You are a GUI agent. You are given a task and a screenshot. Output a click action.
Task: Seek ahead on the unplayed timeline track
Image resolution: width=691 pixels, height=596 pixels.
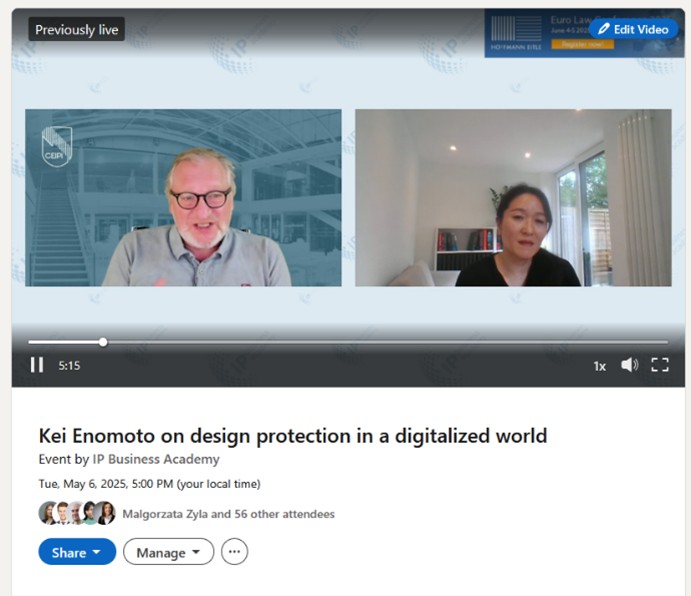[x=400, y=342]
